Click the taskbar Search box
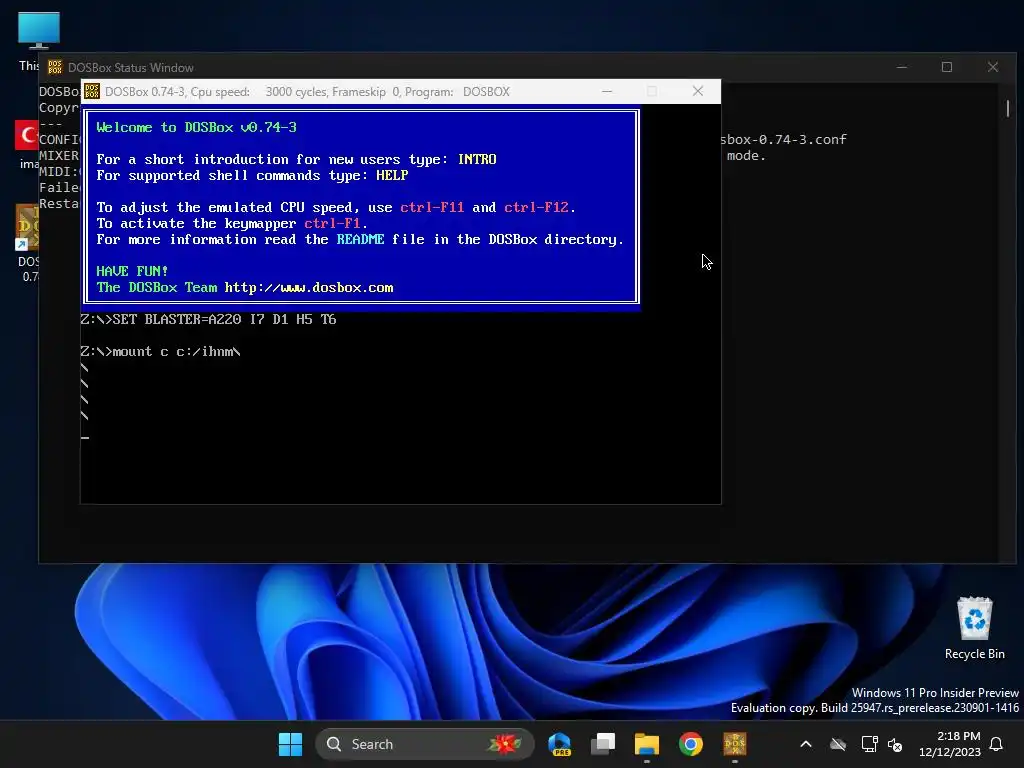Image resolution: width=1024 pixels, height=768 pixels. (424, 744)
